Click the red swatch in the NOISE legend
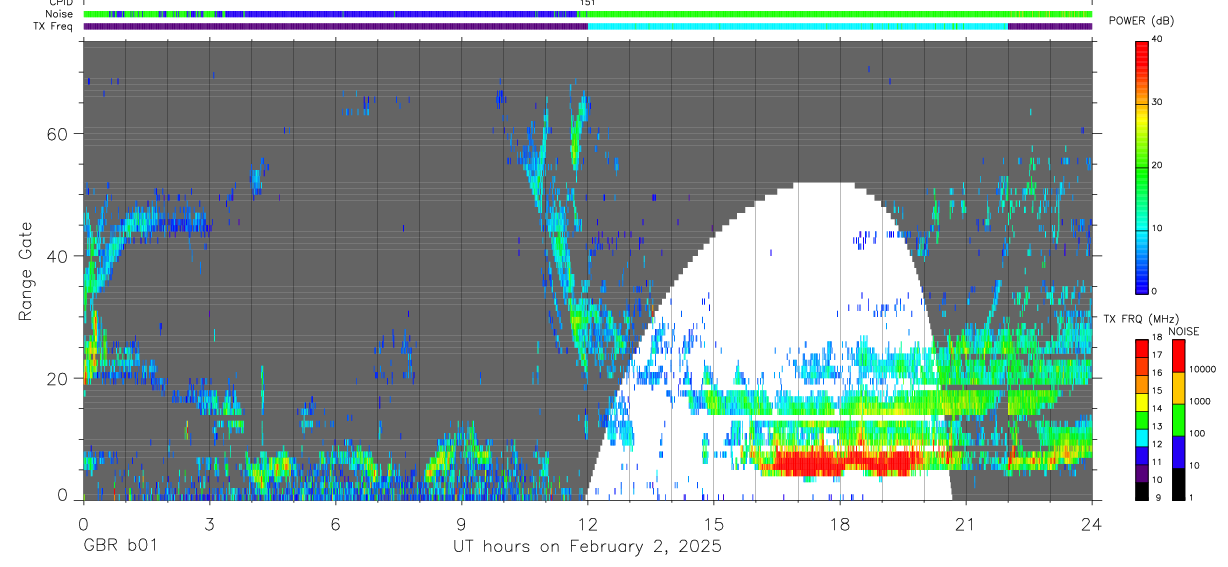 point(1178,356)
